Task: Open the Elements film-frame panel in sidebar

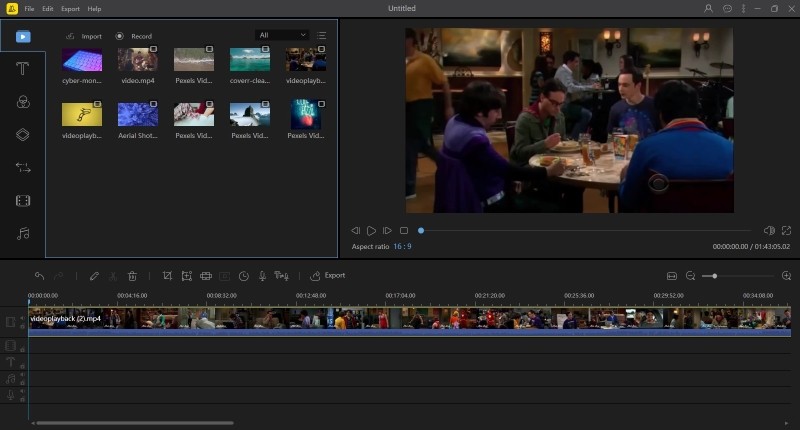Action: pyautogui.click(x=23, y=200)
